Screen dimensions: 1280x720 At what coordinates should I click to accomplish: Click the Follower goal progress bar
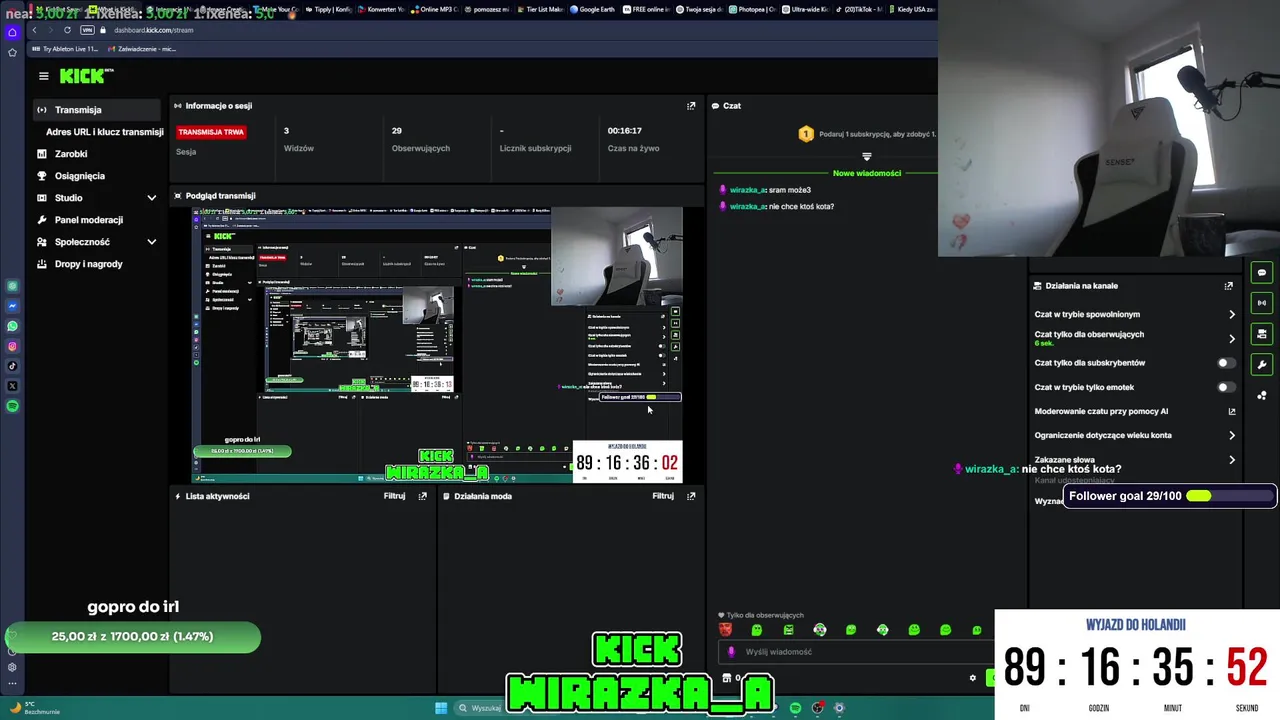[1171, 496]
